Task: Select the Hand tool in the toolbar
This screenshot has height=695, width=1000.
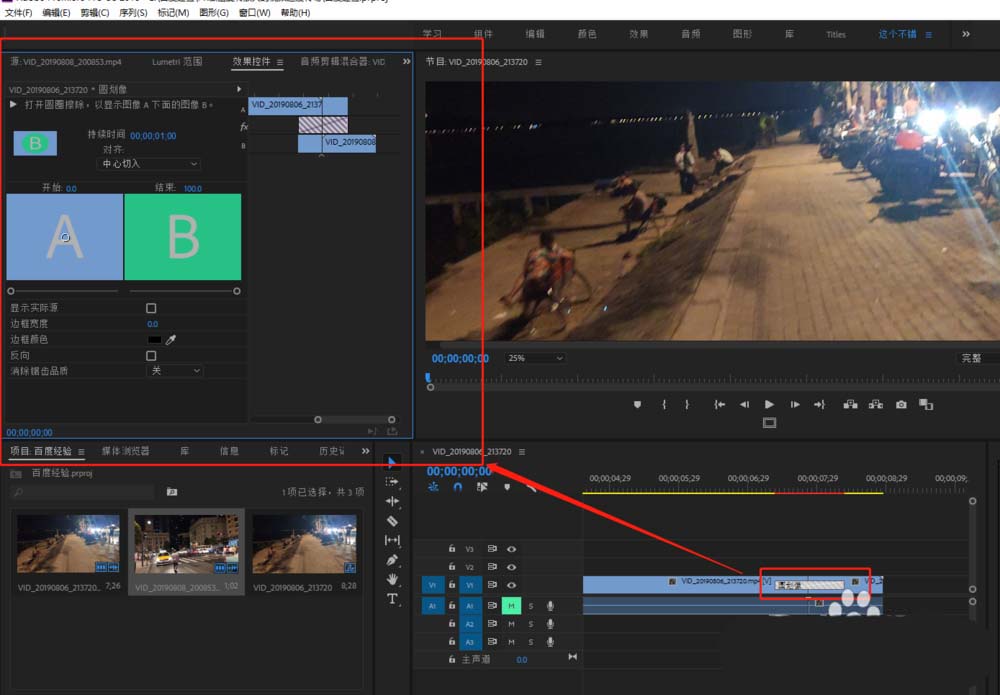Action: [392, 579]
